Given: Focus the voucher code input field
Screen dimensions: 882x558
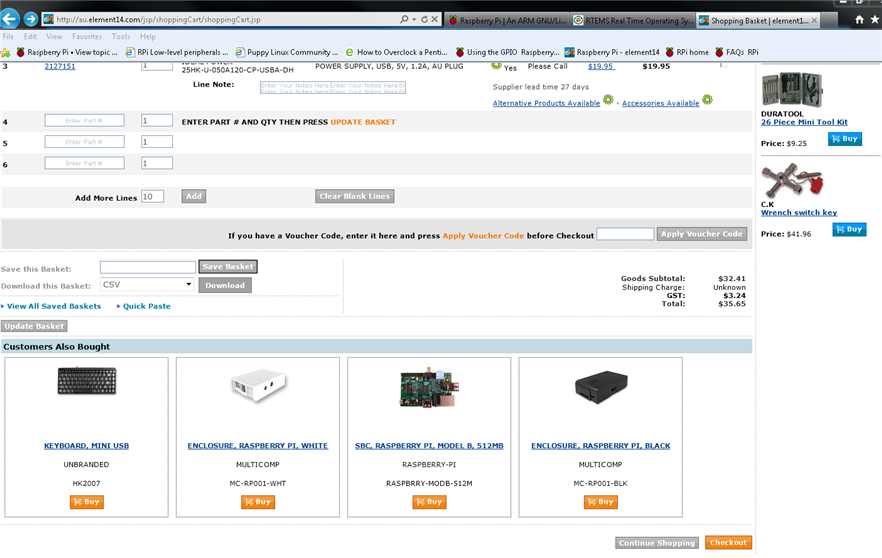Looking at the screenshot, I should (x=625, y=233).
